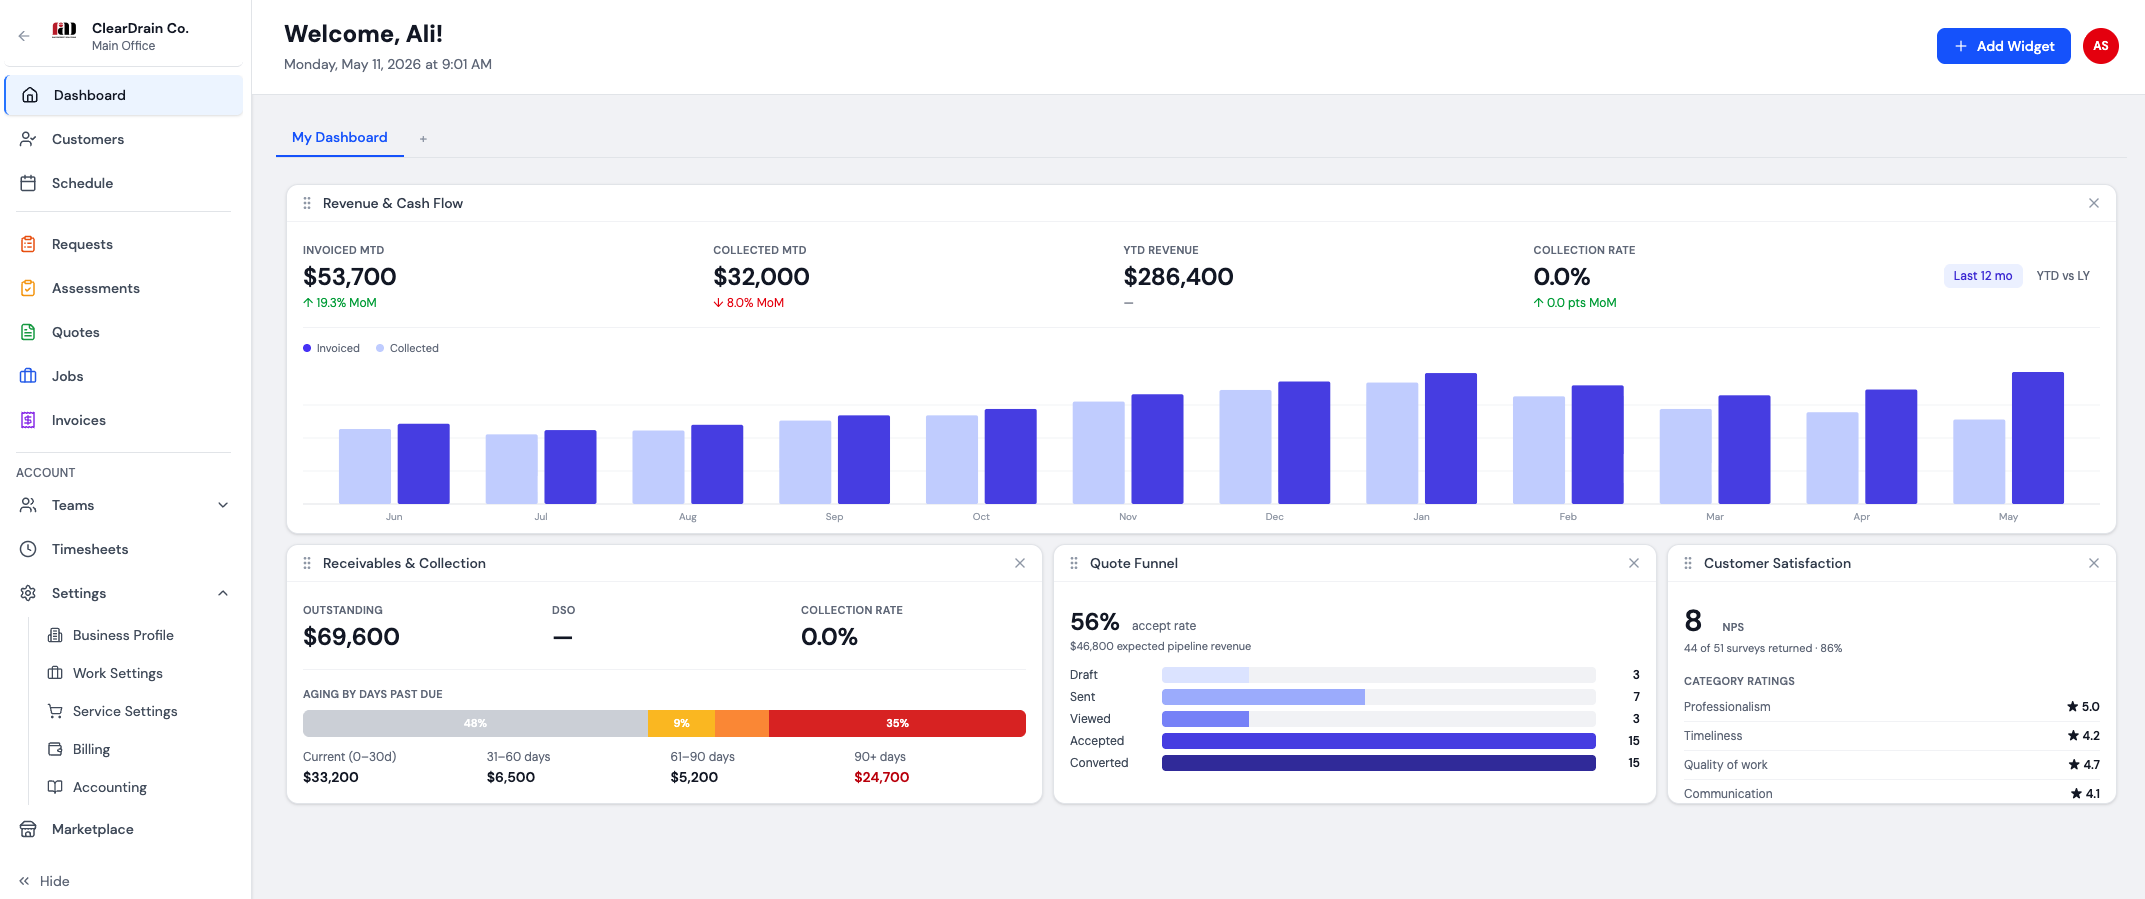Open the Timesheets clock icon
Viewport: 2145px width, 899px height.
pos(28,549)
